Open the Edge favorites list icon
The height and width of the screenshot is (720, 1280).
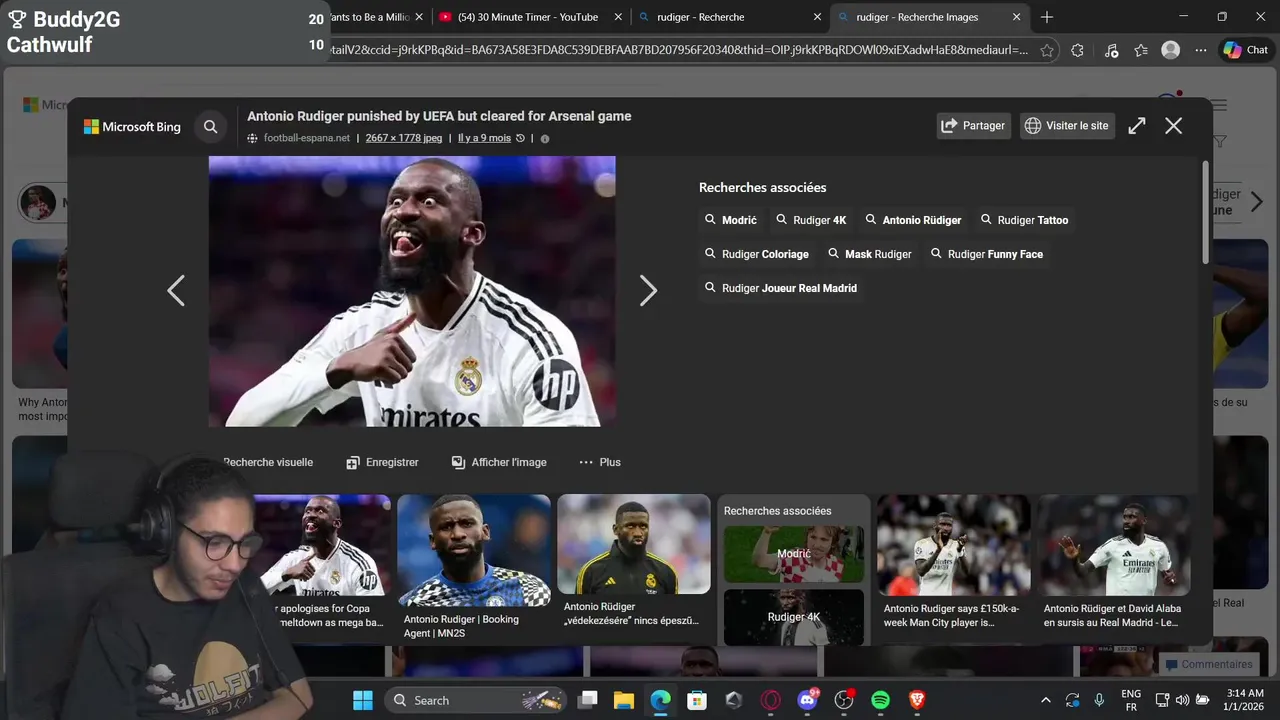pyautogui.click(x=1141, y=50)
